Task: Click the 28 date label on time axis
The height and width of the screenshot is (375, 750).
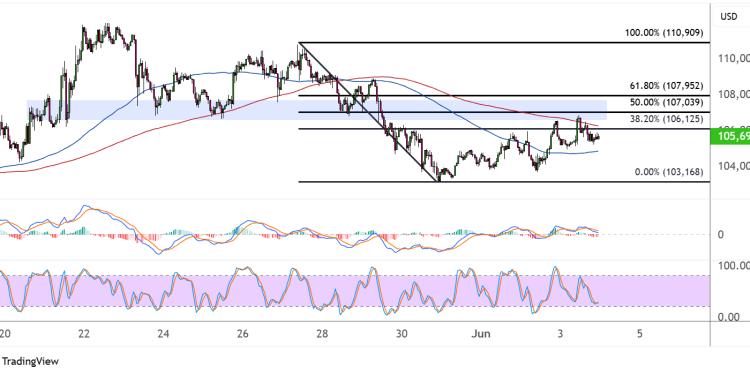Action: tap(322, 333)
